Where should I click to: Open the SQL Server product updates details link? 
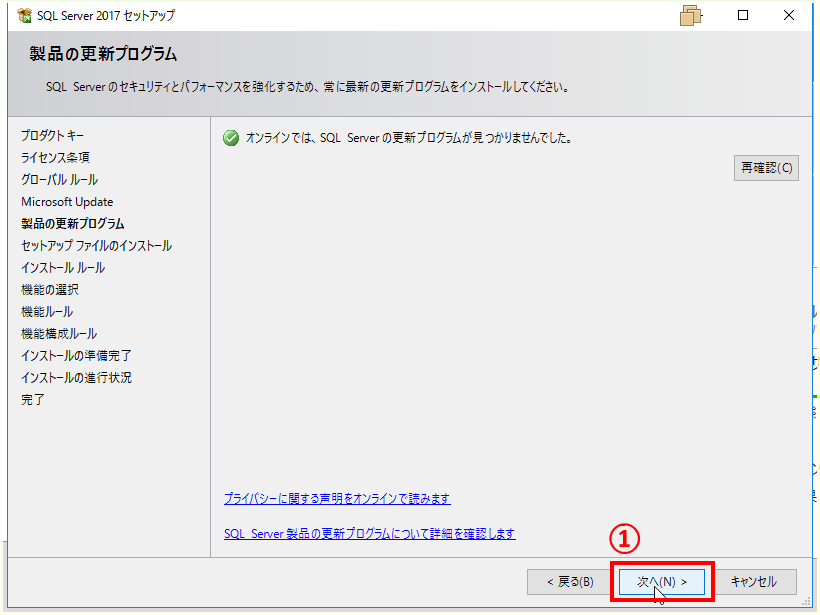pyautogui.click(x=370, y=533)
